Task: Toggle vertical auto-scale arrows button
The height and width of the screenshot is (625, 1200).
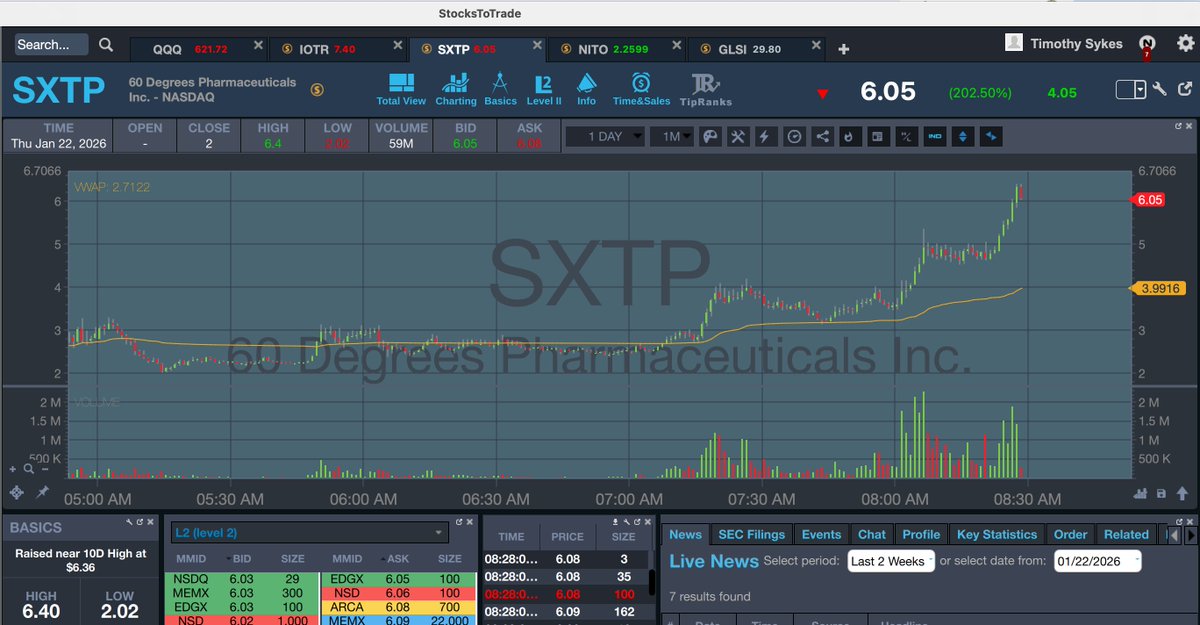Action: (963, 136)
